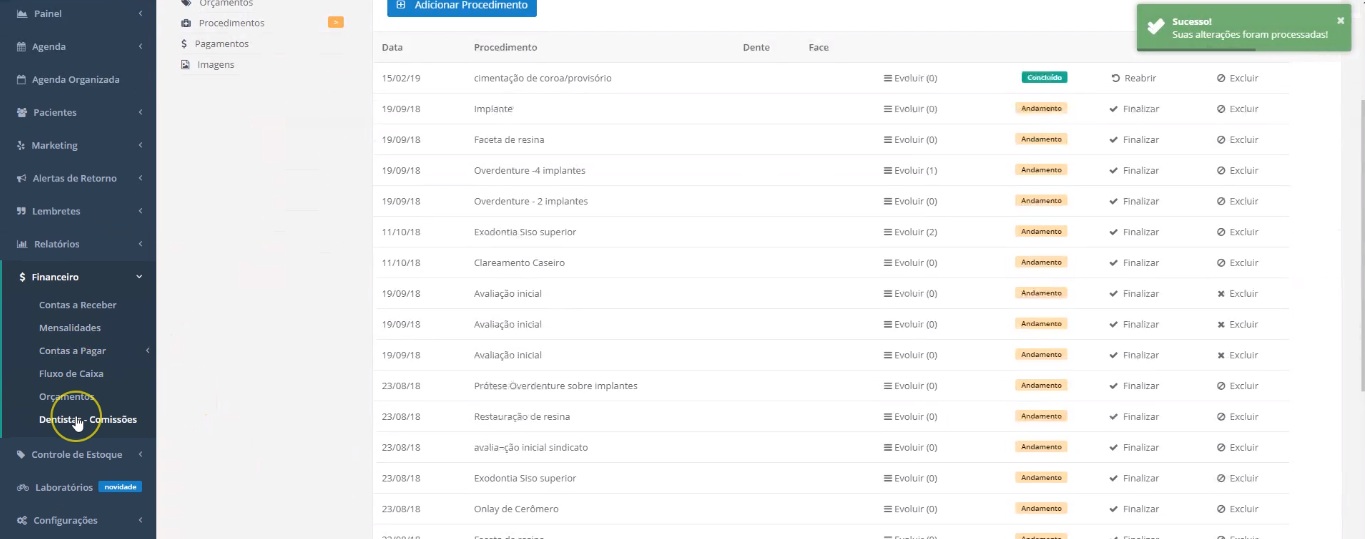
Task: Finalizar the Implante procedure
Action: tap(1134, 109)
